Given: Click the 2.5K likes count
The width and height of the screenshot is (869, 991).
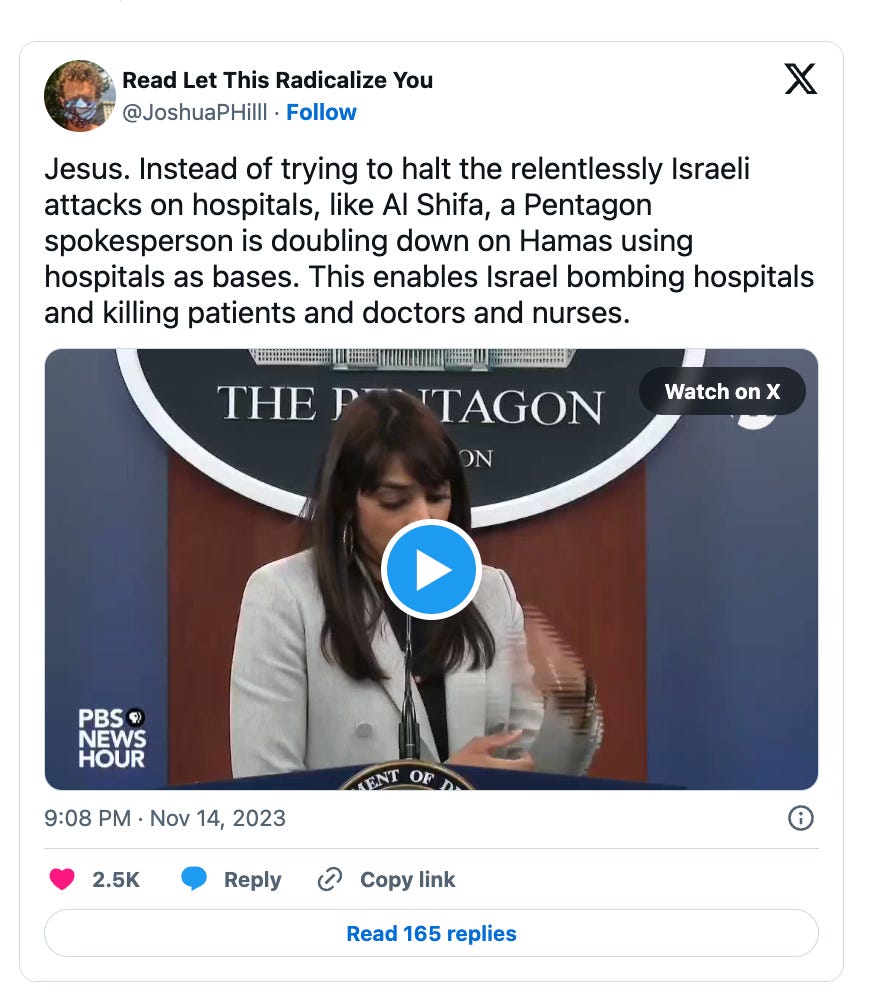Looking at the screenshot, I should click(116, 879).
